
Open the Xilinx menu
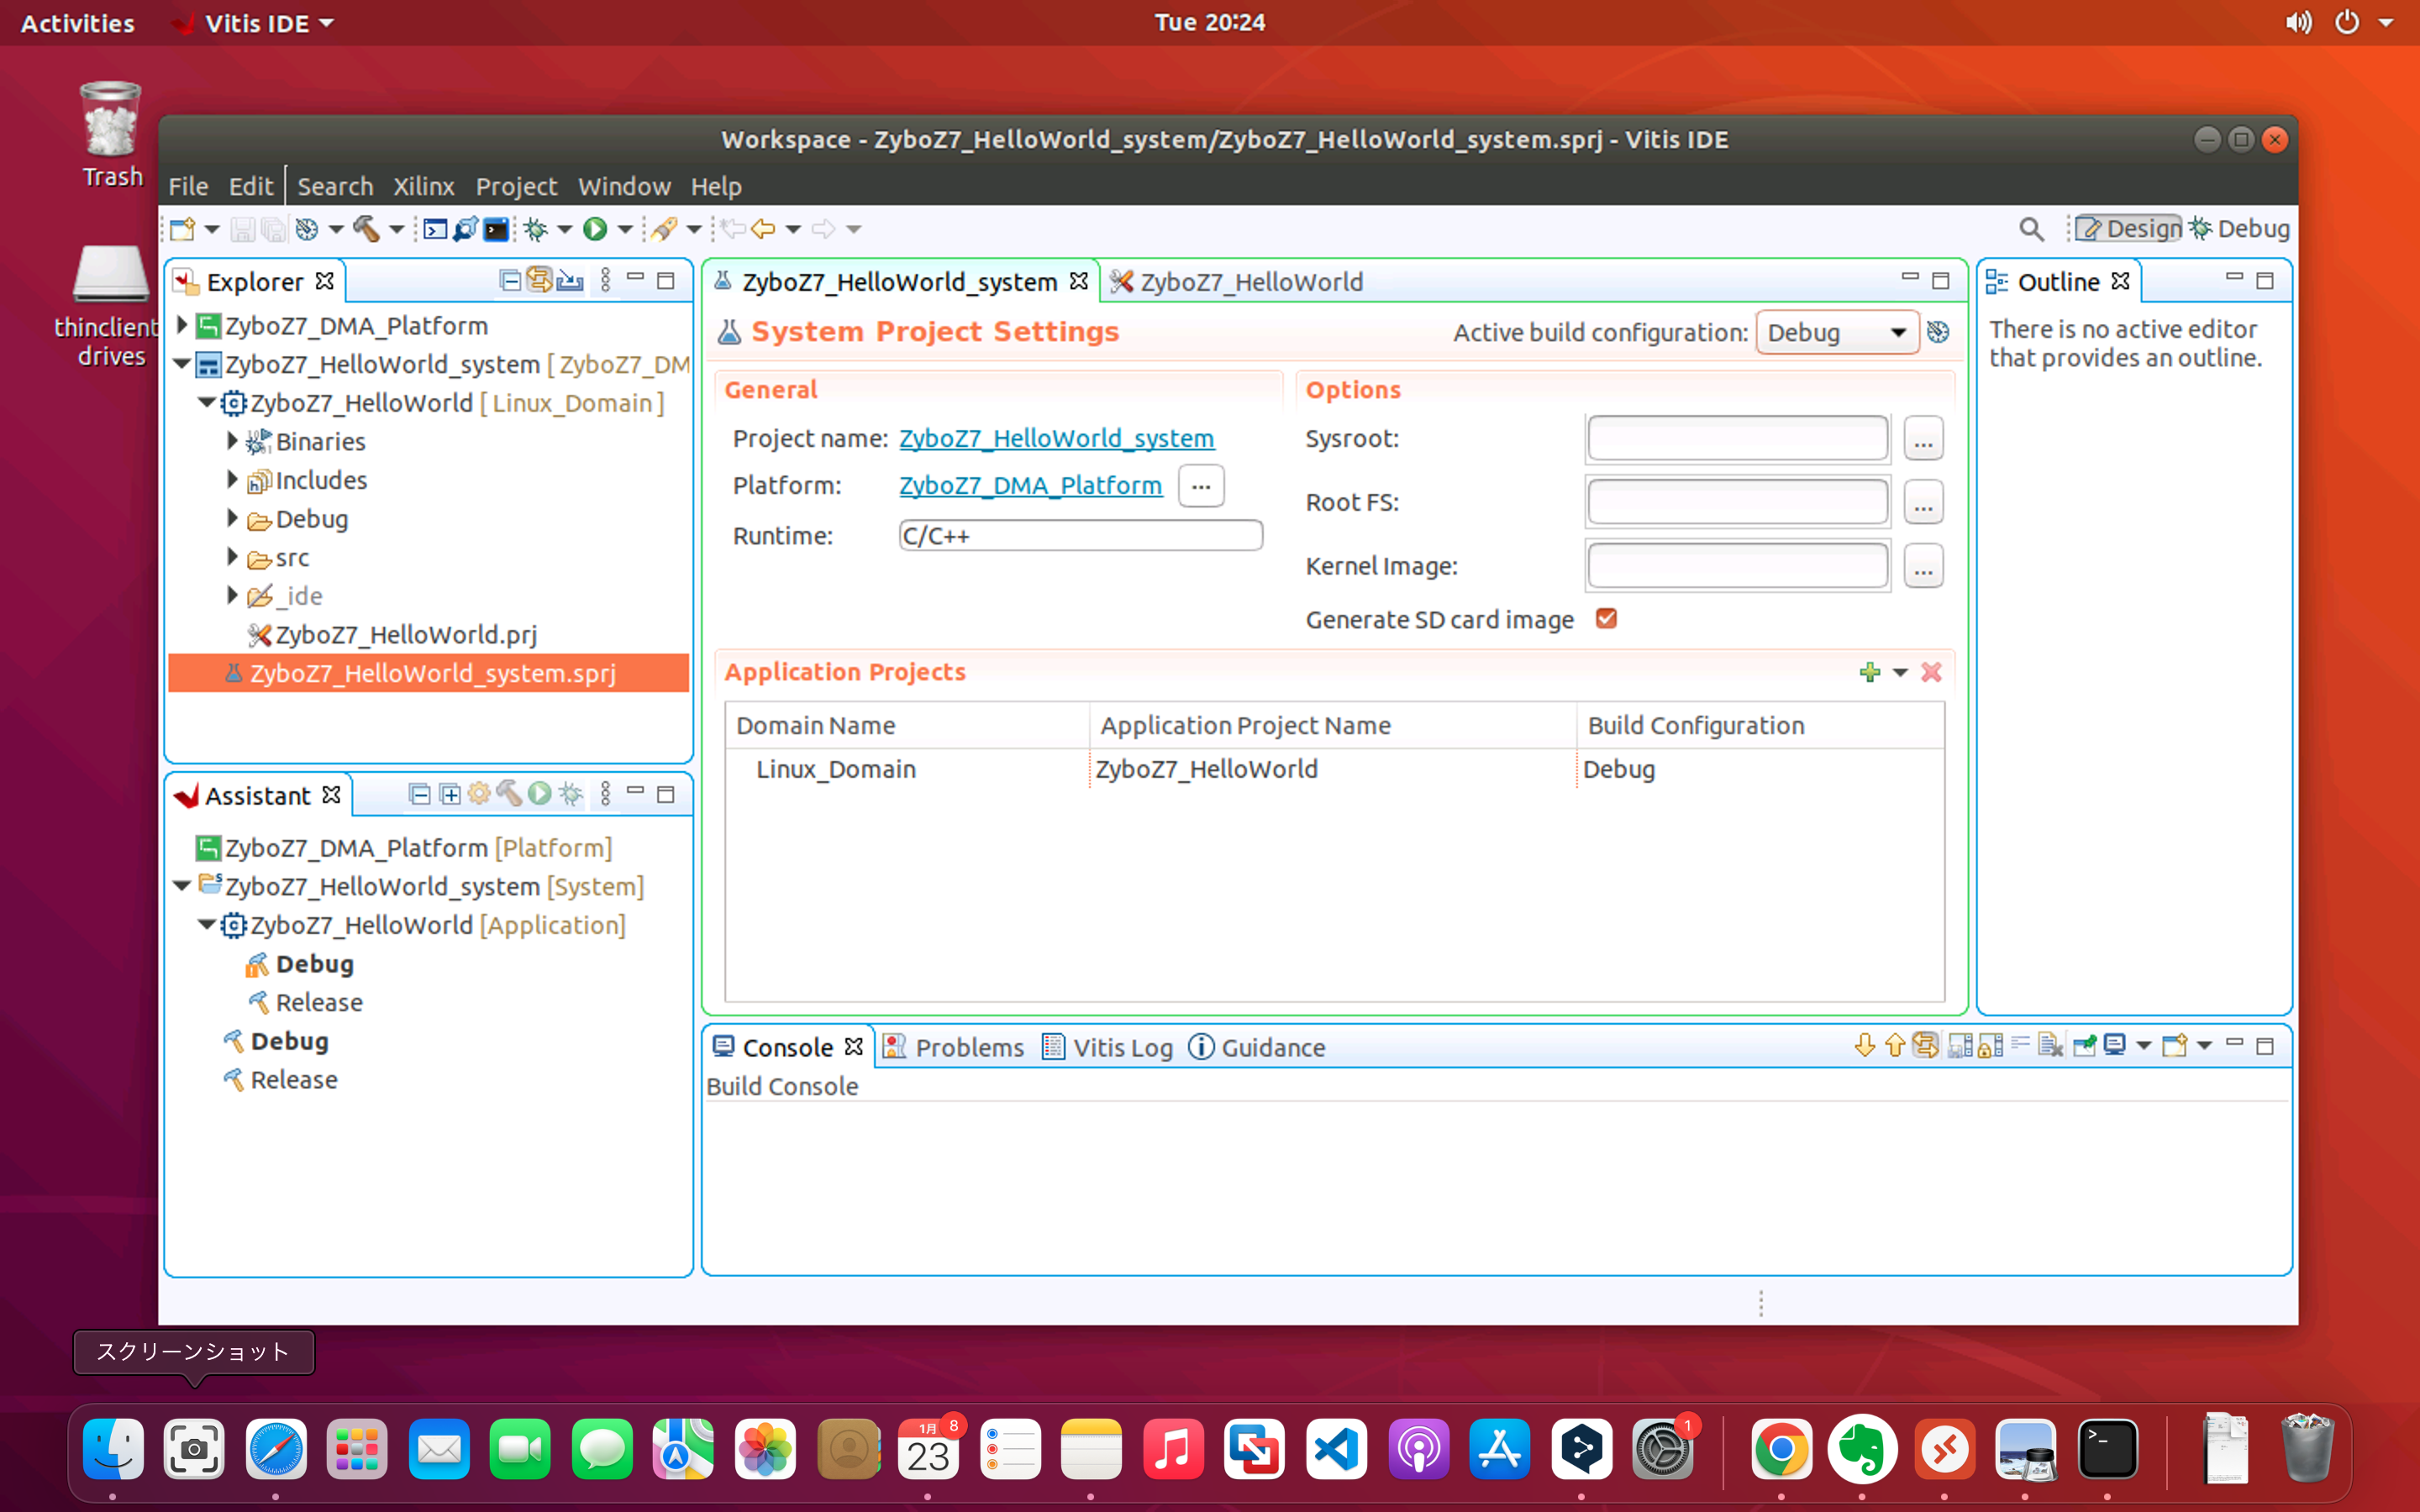(x=424, y=186)
